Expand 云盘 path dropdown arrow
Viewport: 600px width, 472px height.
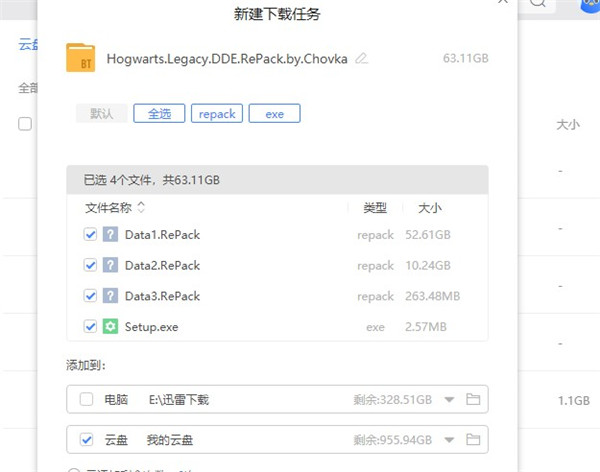coord(449,440)
